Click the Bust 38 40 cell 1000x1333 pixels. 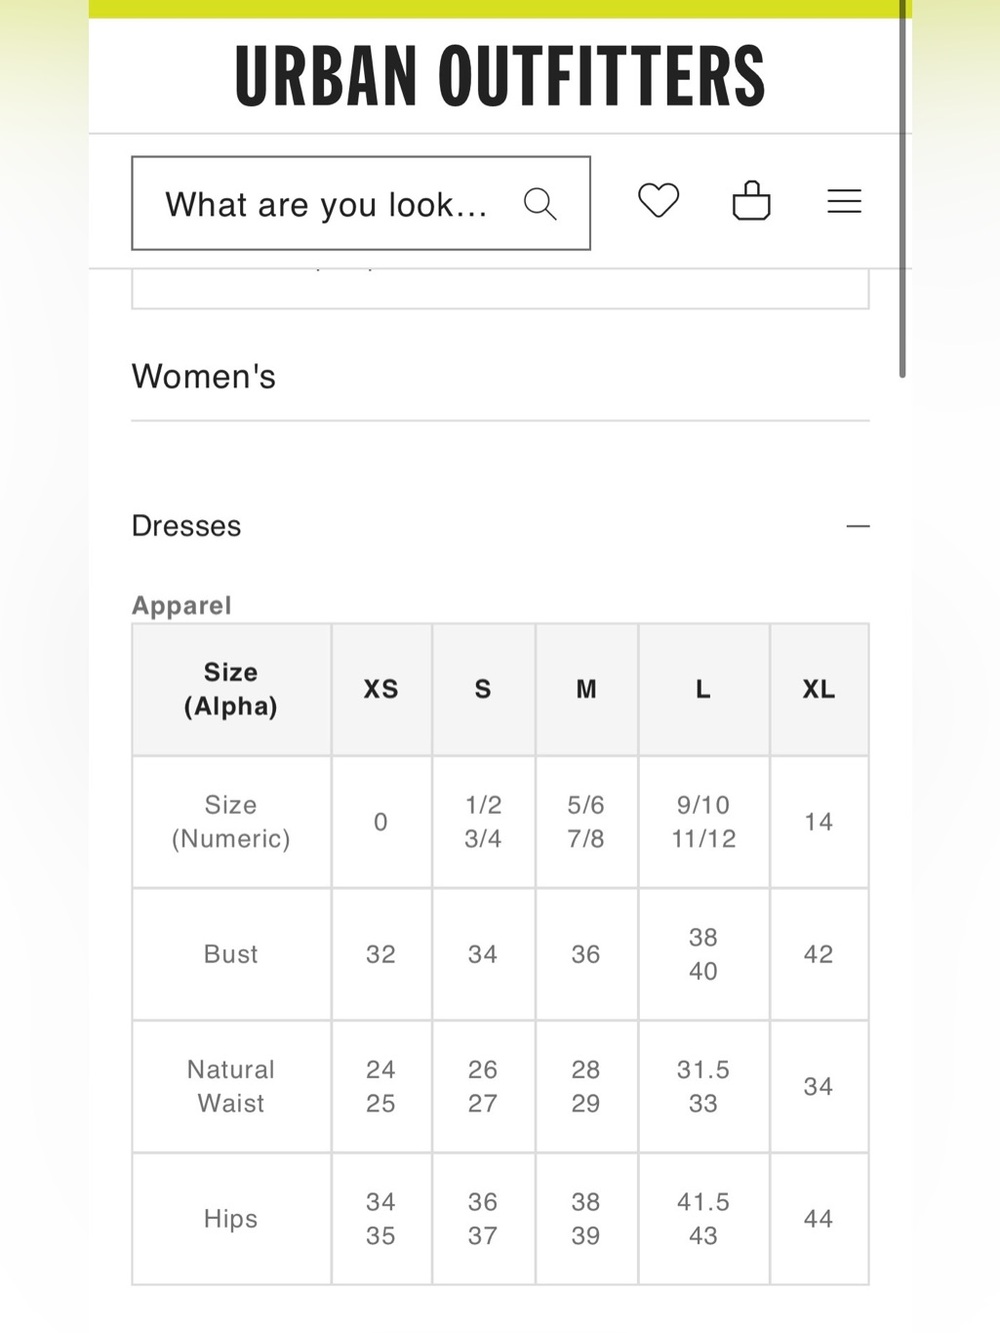pyautogui.click(x=703, y=954)
